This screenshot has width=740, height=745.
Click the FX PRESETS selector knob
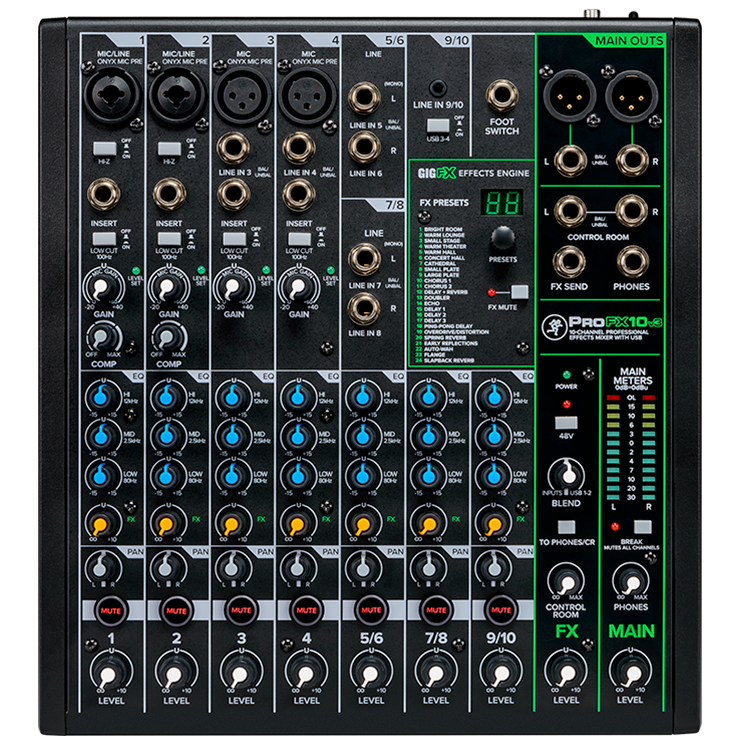click(x=502, y=236)
